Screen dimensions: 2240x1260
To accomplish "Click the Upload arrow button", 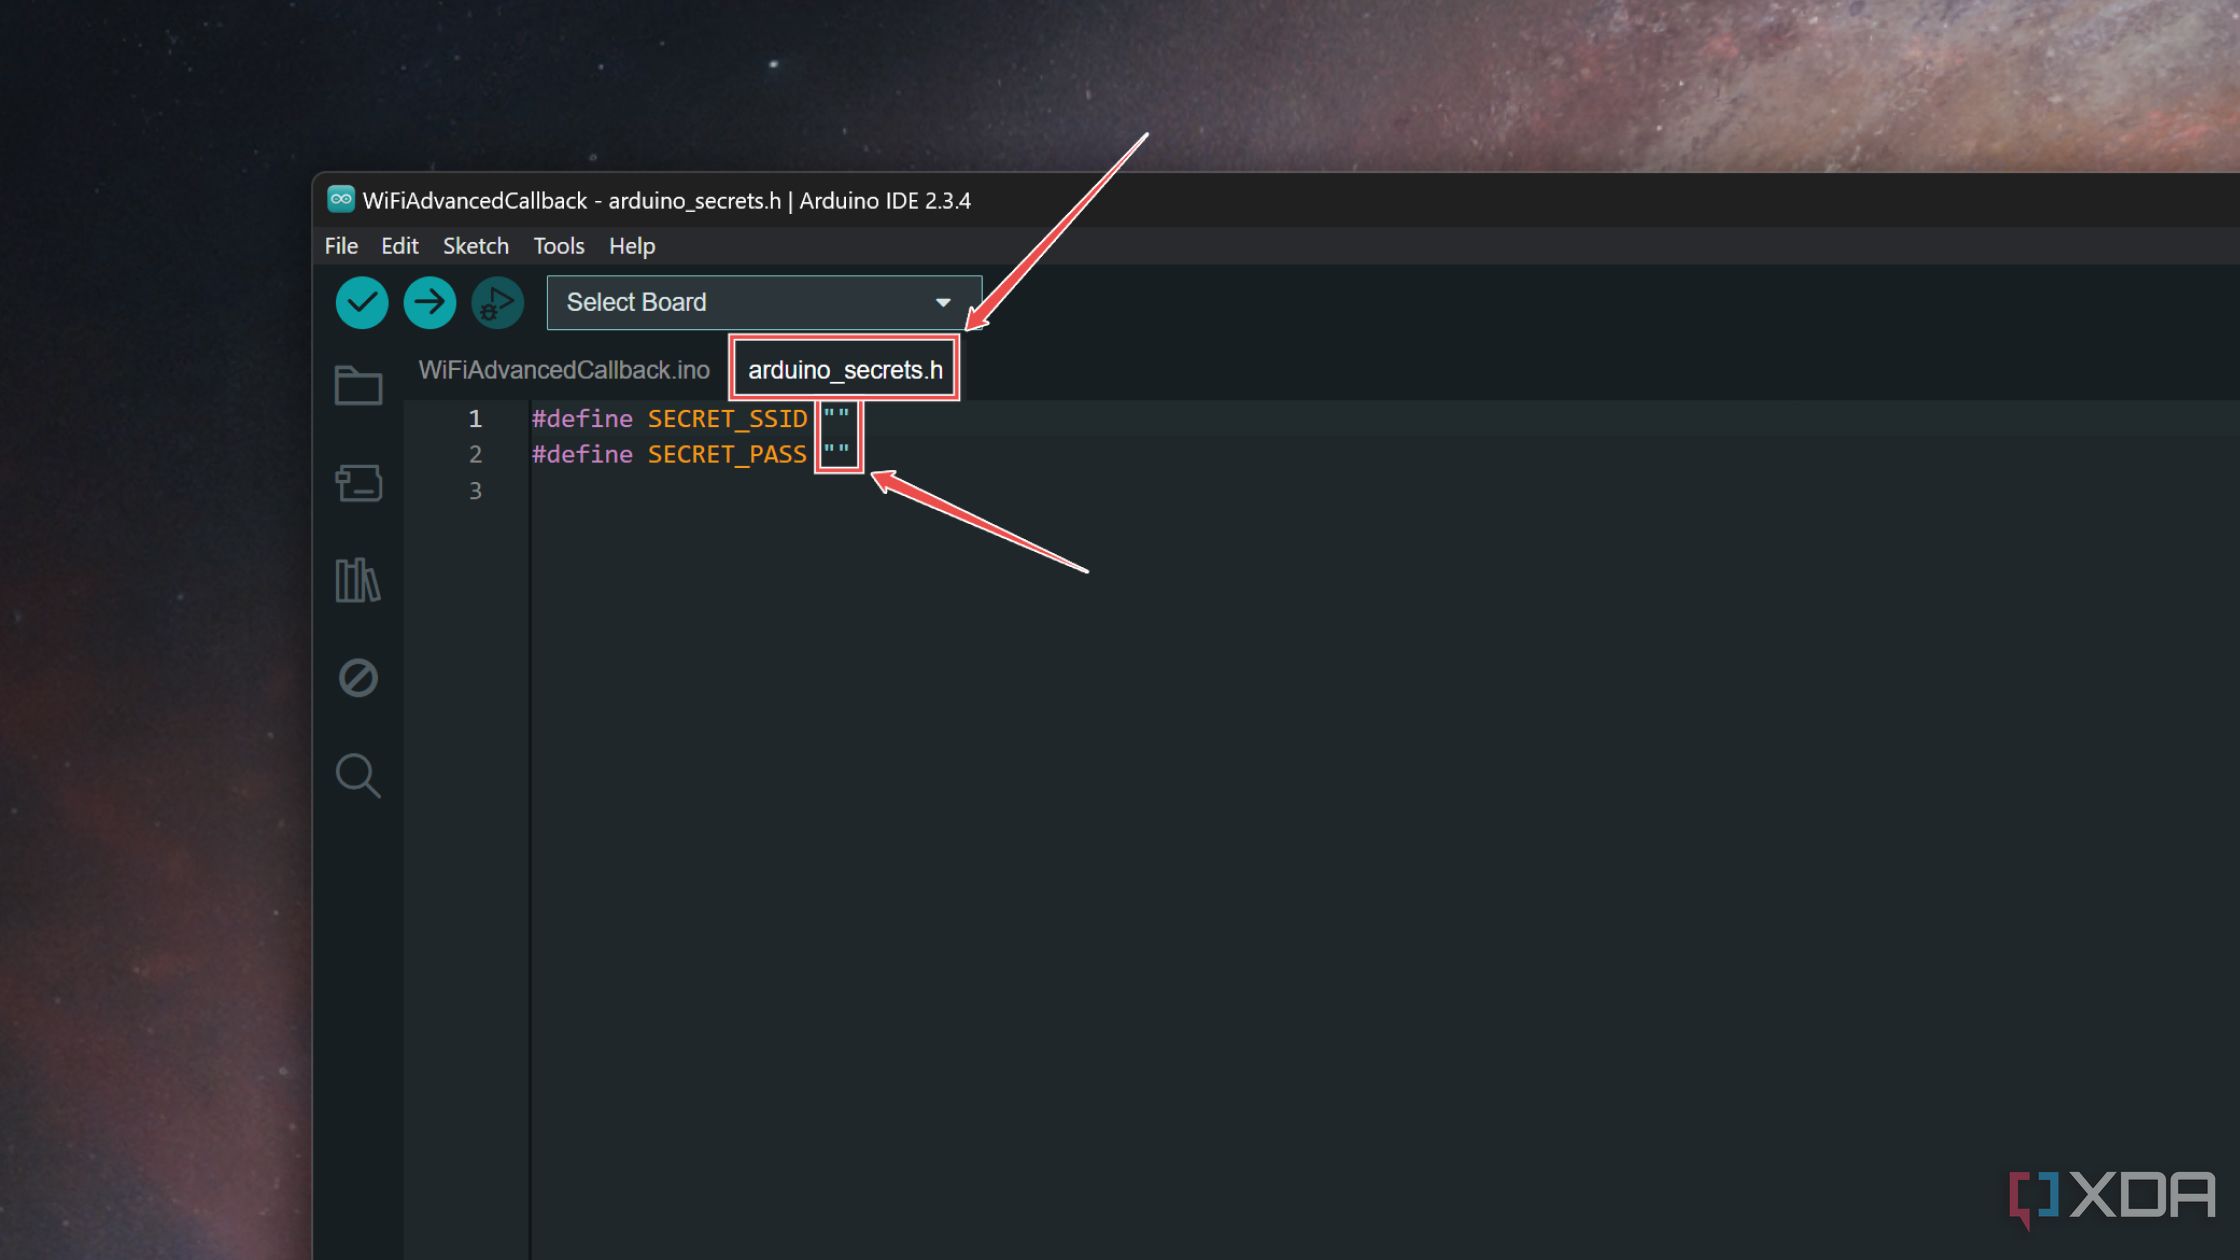I will point(429,302).
